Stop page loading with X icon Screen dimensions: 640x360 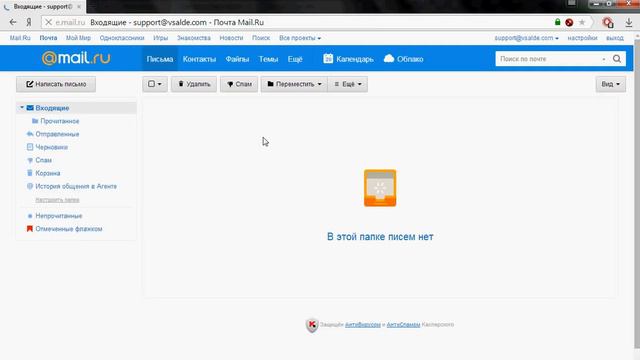click(x=48, y=22)
